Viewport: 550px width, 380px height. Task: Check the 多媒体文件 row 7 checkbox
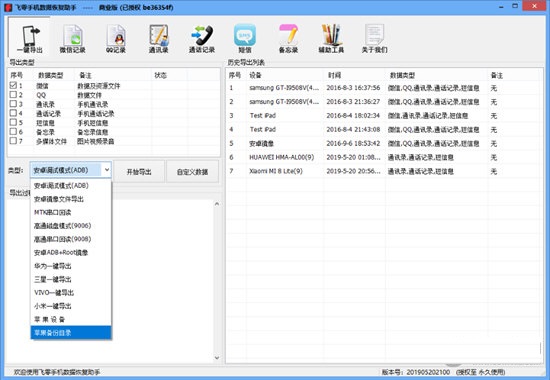pyautogui.click(x=13, y=141)
